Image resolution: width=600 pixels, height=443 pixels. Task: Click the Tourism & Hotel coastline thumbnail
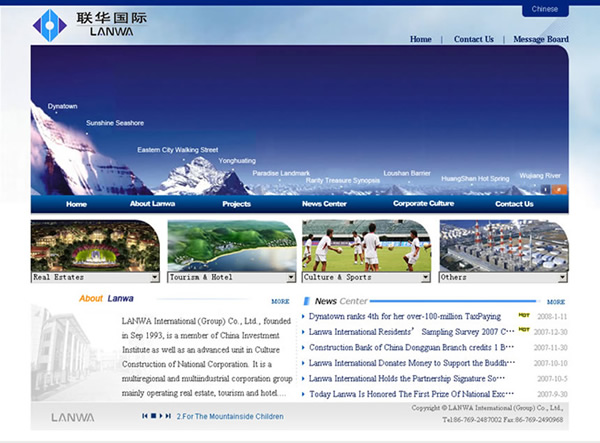[232, 246]
